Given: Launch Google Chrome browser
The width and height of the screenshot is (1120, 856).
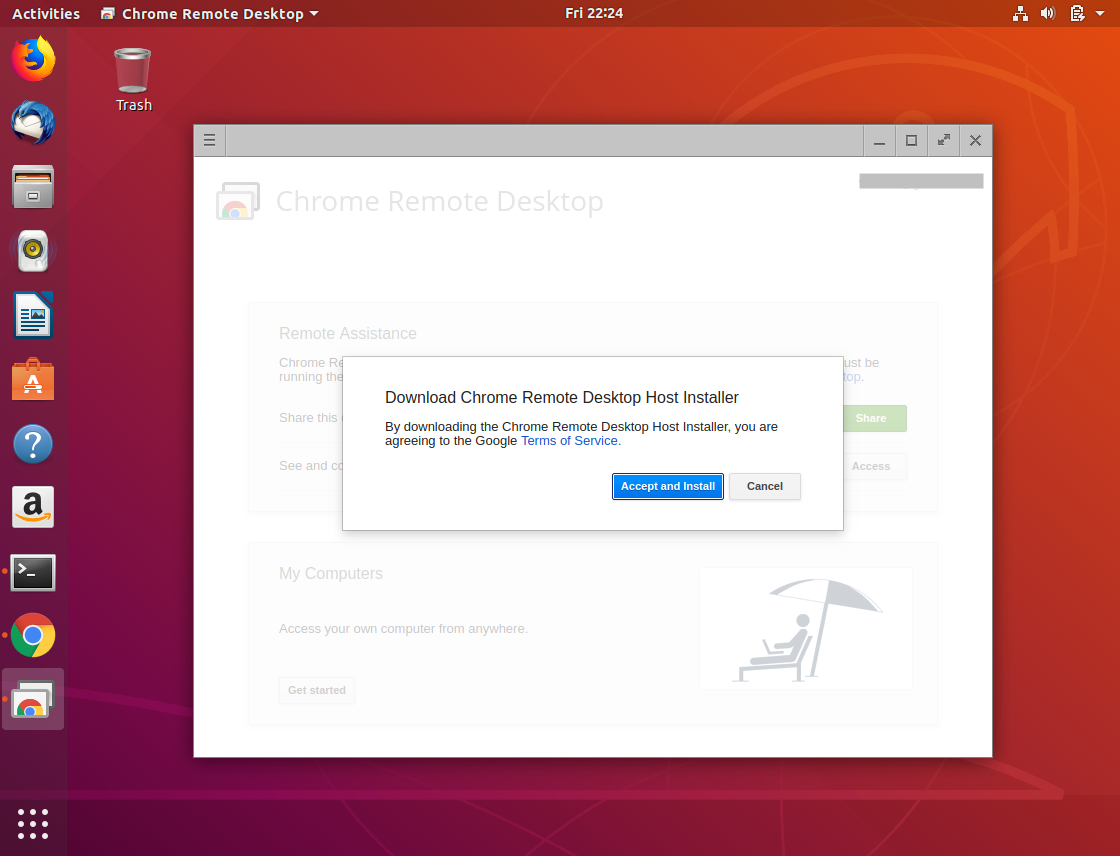Looking at the screenshot, I should (32, 635).
